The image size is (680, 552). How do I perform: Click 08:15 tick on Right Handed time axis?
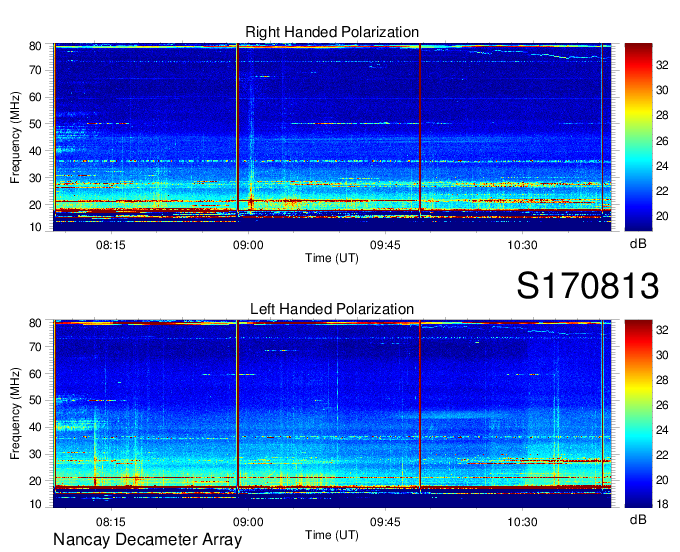(x=111, y=245)
